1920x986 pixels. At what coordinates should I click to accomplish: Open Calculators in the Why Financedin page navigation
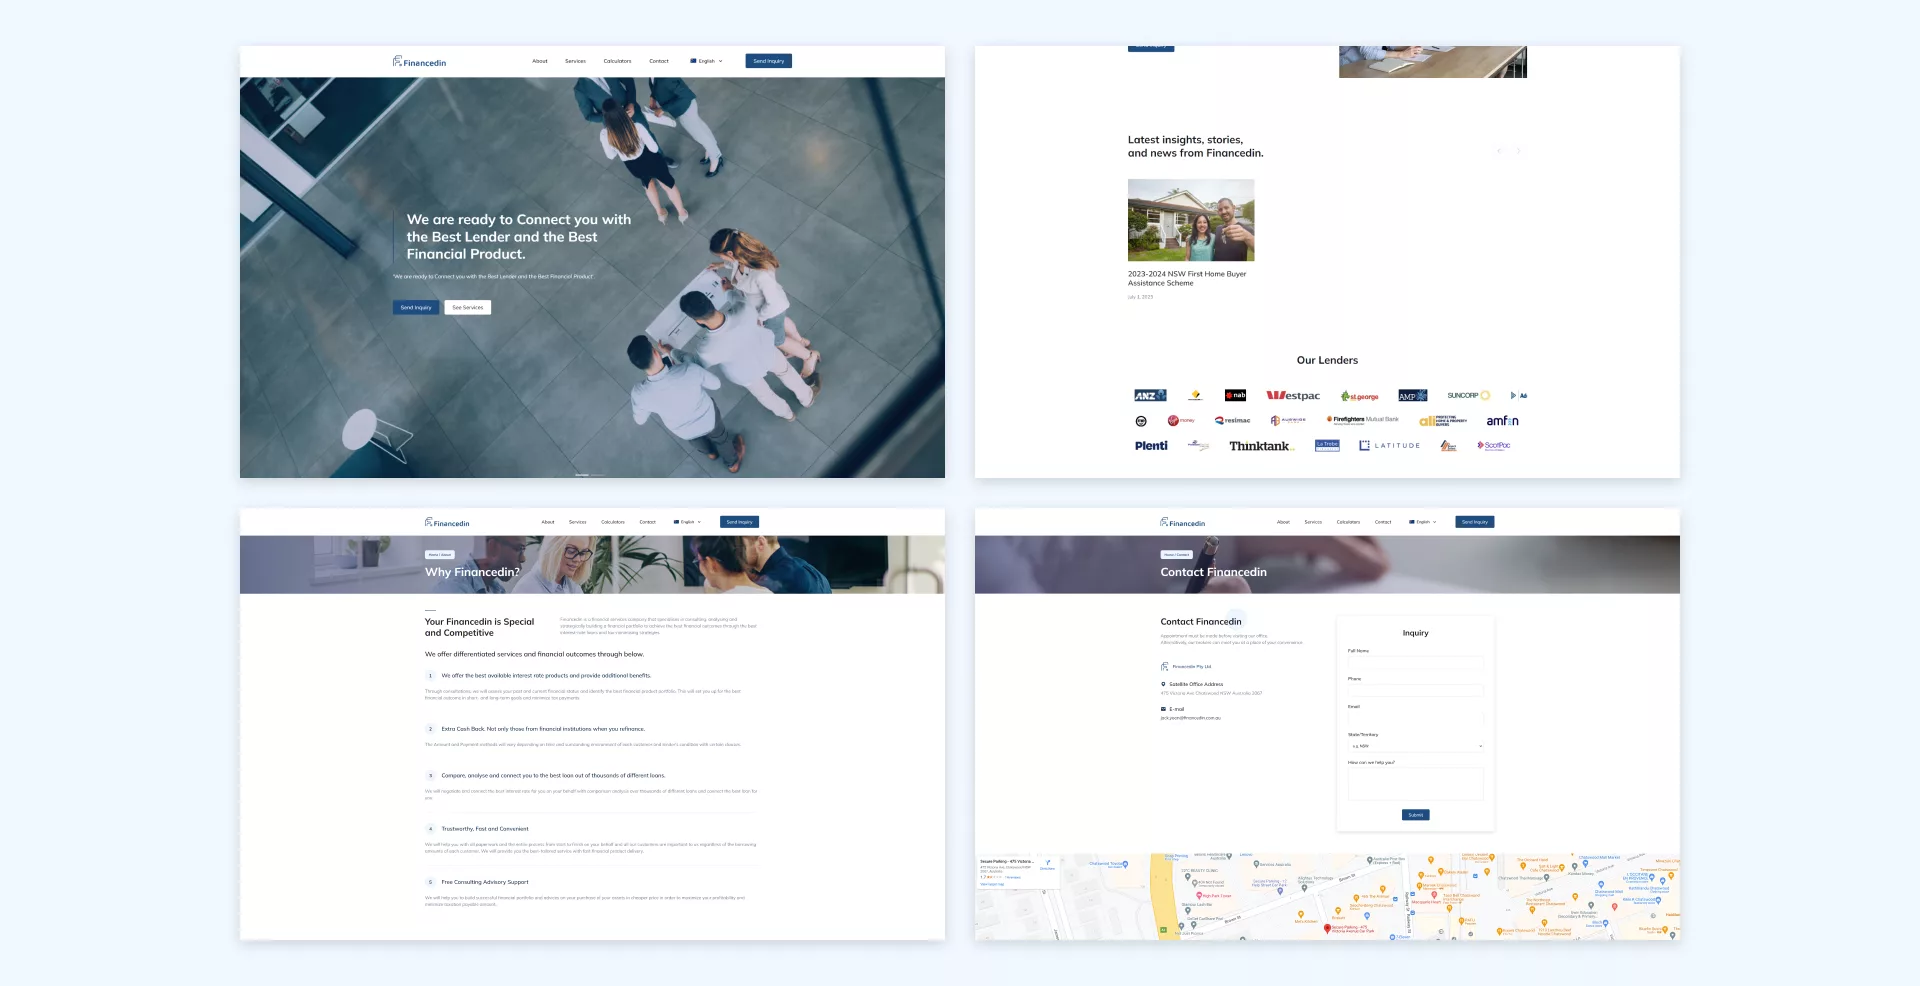coord(613,522)
